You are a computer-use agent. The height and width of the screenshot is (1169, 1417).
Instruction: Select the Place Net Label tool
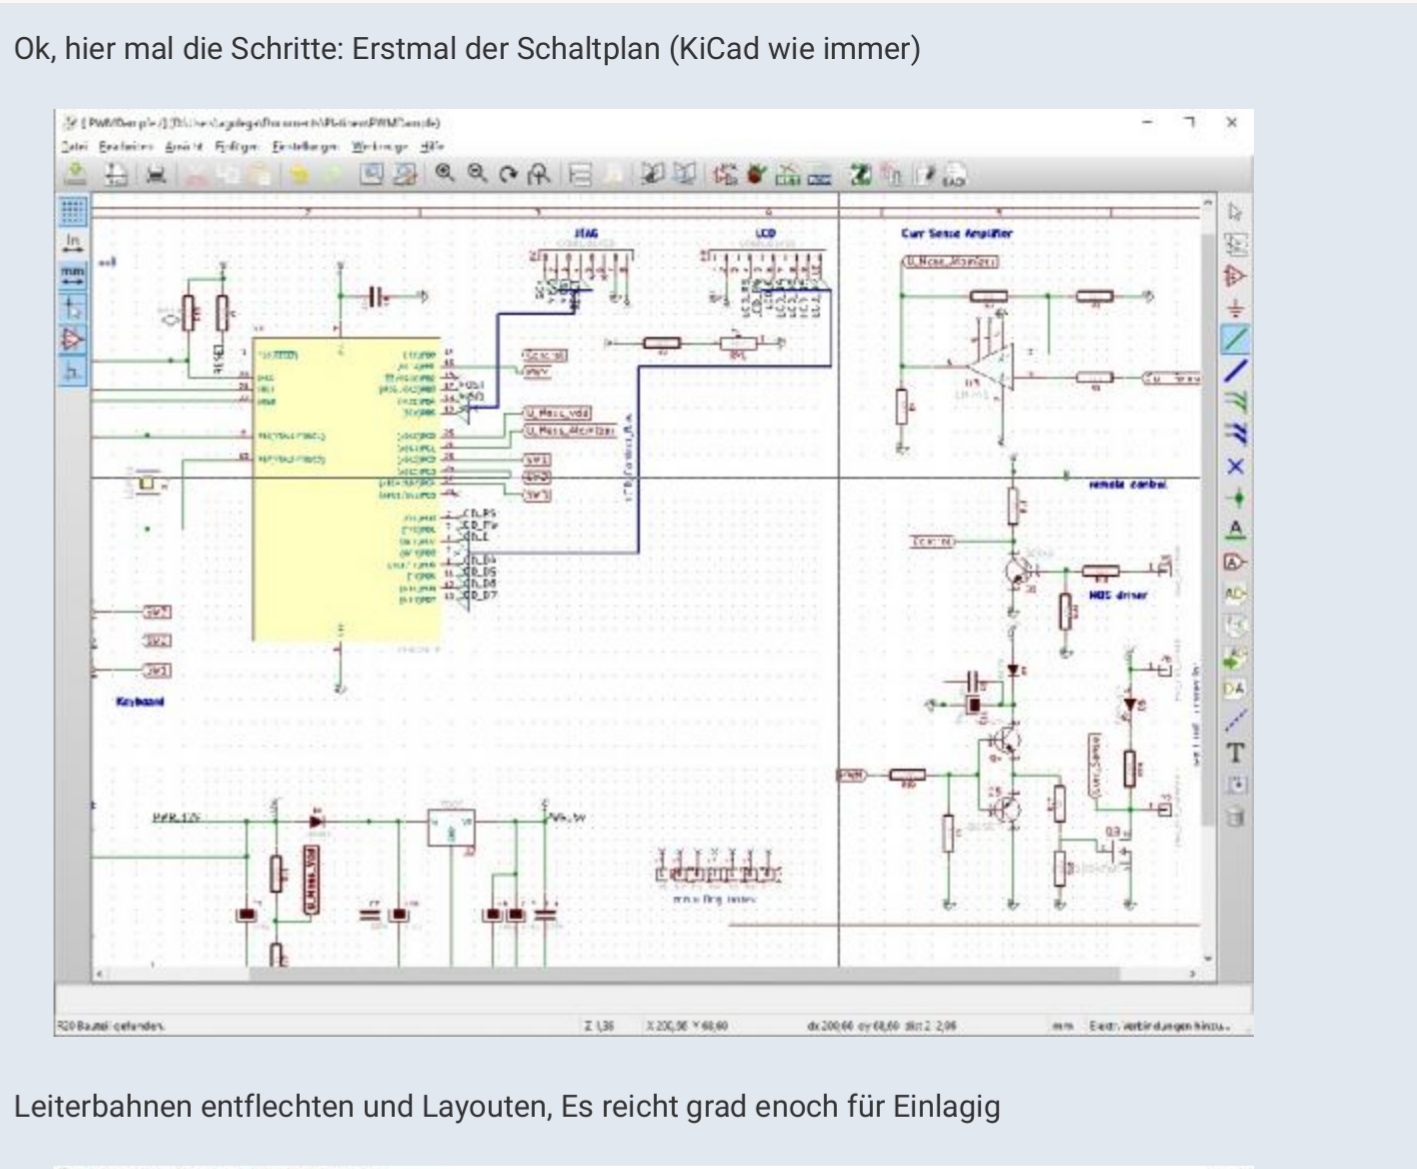[1236, 529]
